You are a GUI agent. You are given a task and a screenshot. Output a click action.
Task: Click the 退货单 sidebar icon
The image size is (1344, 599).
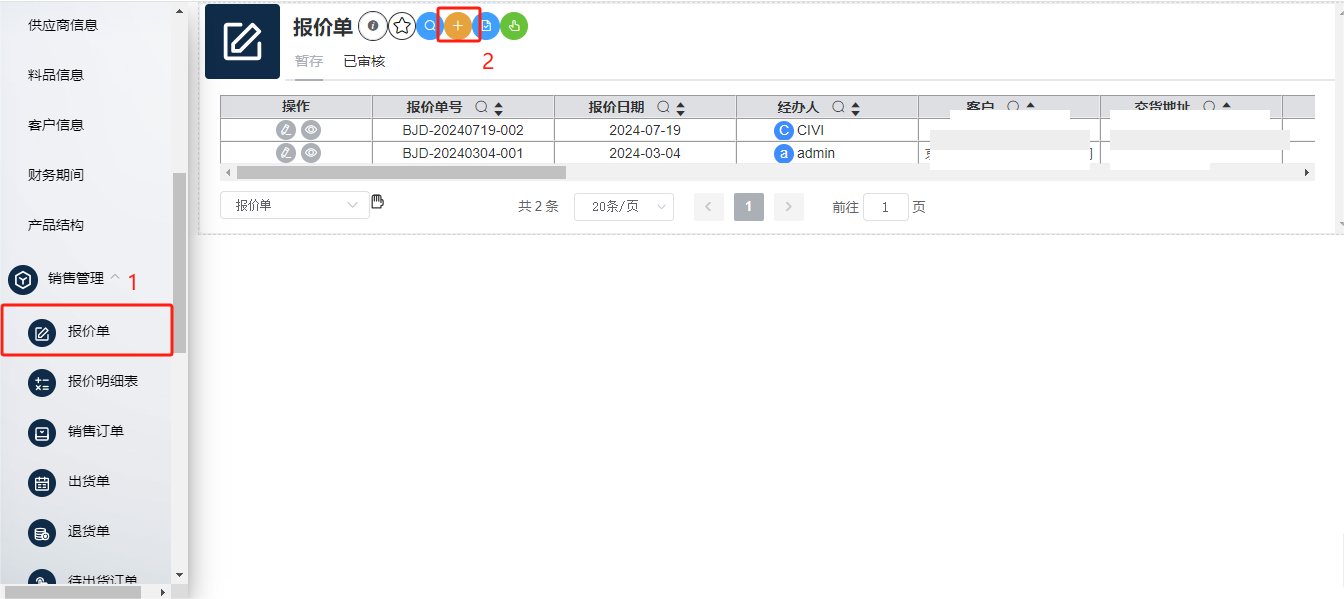pos(42,532)
